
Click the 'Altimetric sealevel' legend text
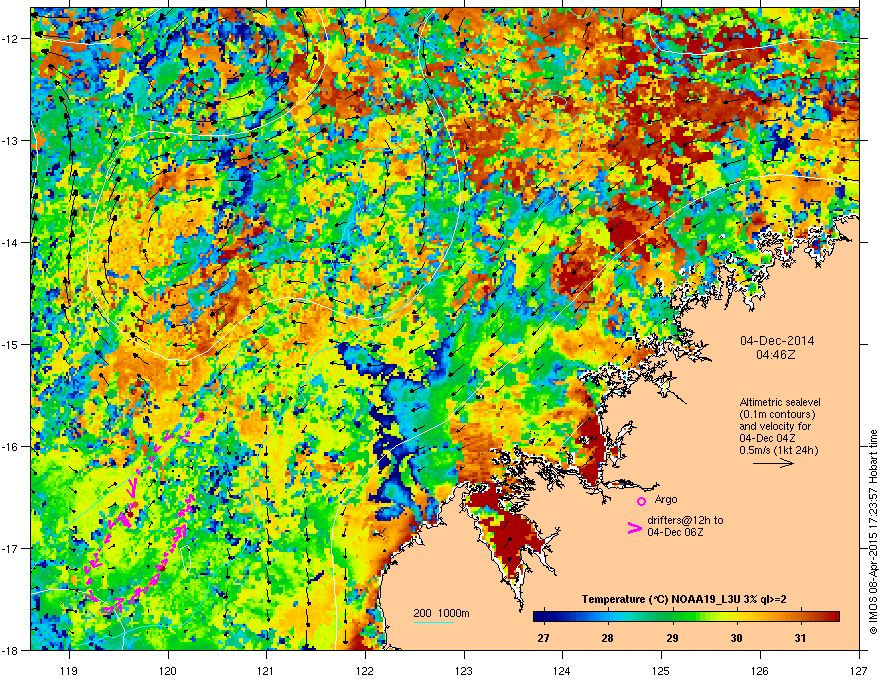pyautogui.click(x=780, y=402)
